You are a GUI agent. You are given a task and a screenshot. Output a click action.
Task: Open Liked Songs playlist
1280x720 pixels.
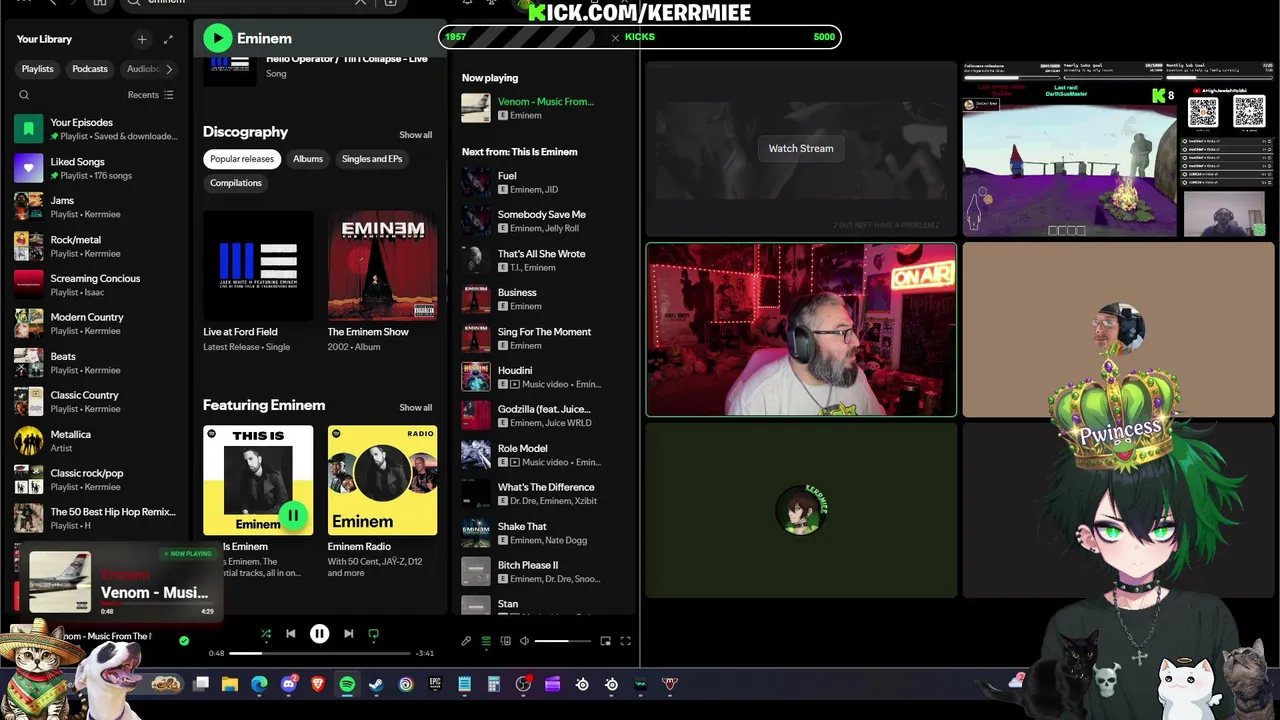point(98,168)
